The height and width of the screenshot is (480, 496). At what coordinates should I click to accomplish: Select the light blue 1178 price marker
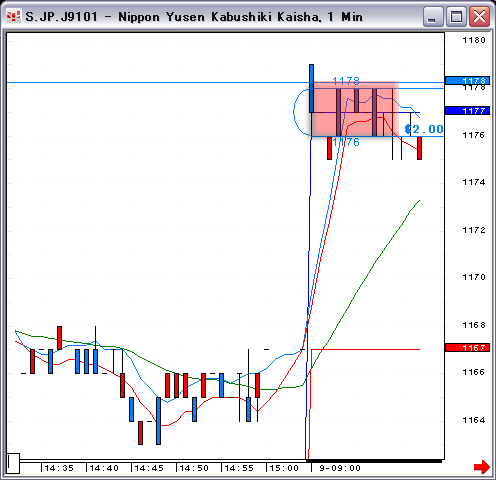[x=467, y=81]
